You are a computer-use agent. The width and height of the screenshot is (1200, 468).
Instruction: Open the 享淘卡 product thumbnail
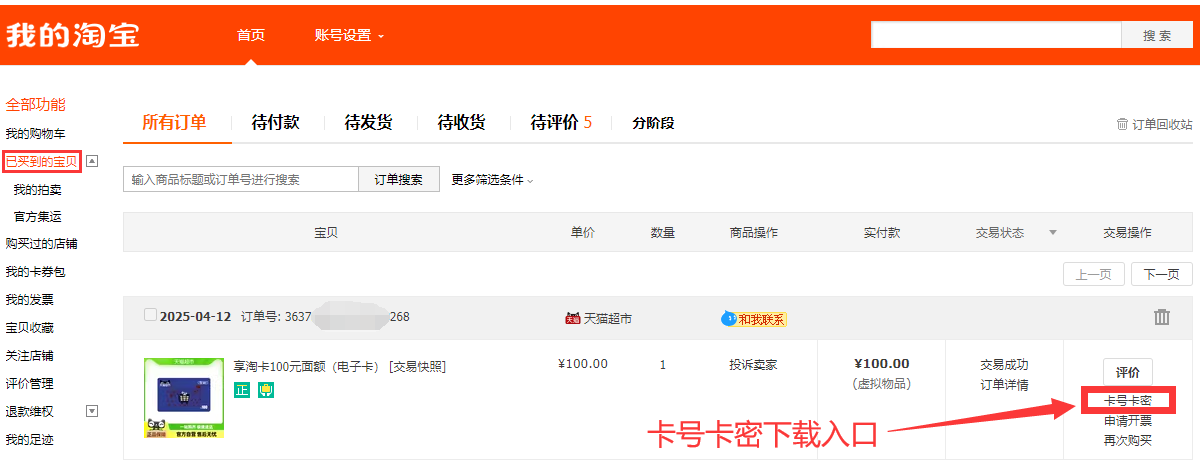184,398
